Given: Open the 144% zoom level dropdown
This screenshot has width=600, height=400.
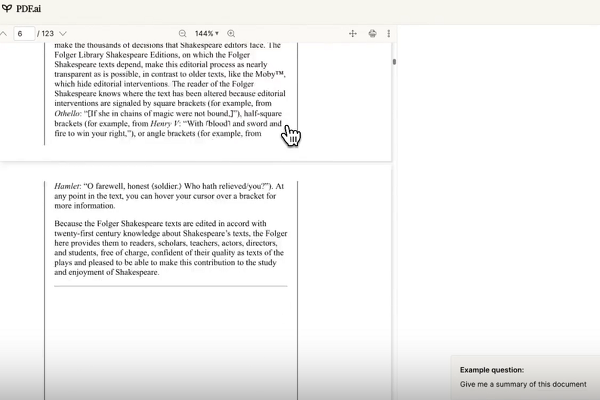Looking at the screenshot, I should point(207,33).
